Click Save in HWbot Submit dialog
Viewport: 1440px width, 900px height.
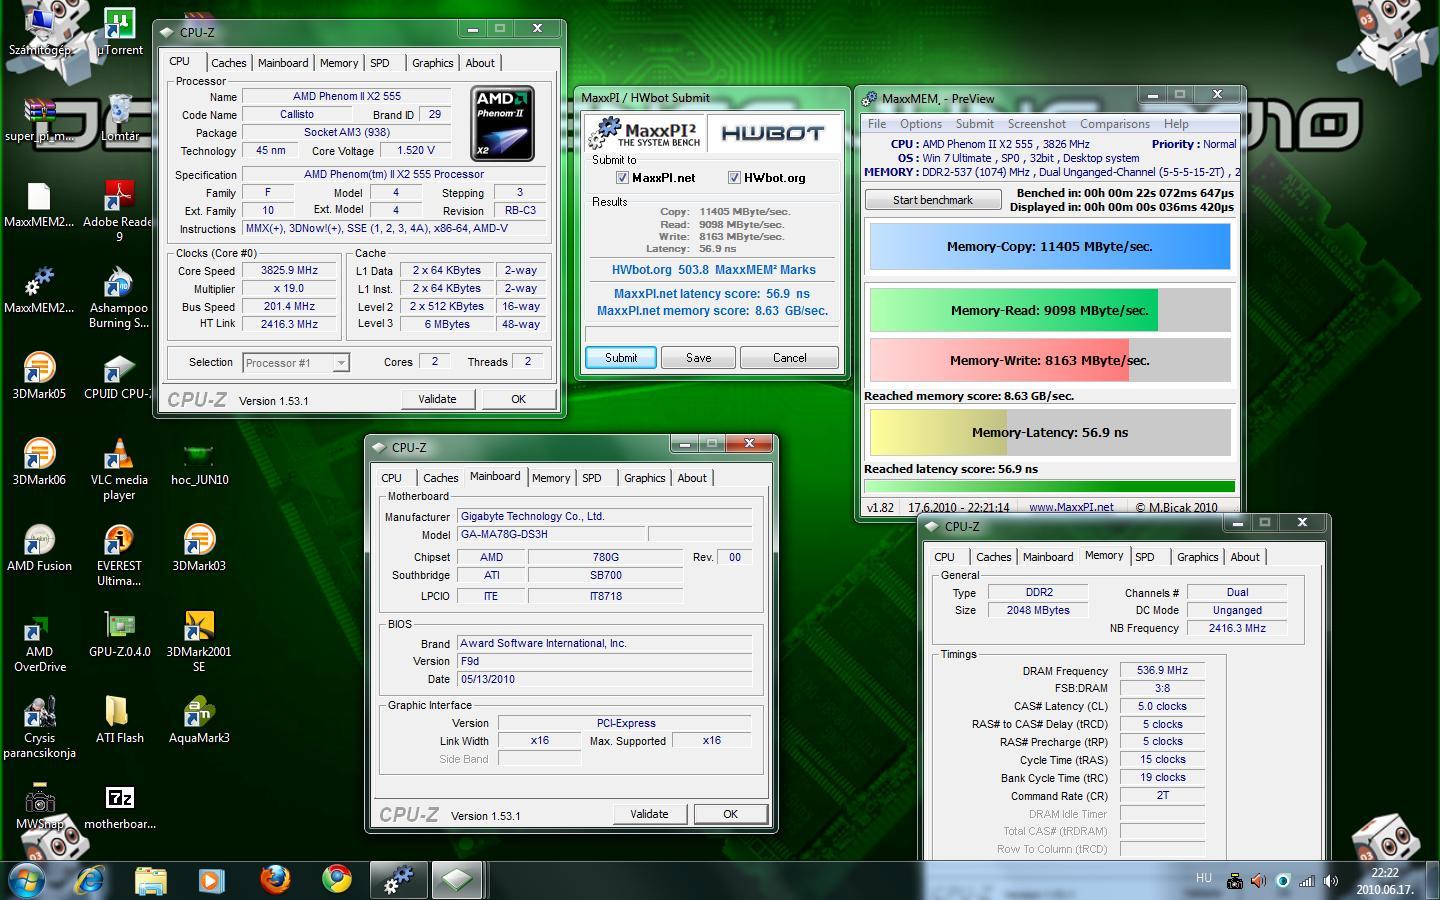tap(699, 358)
